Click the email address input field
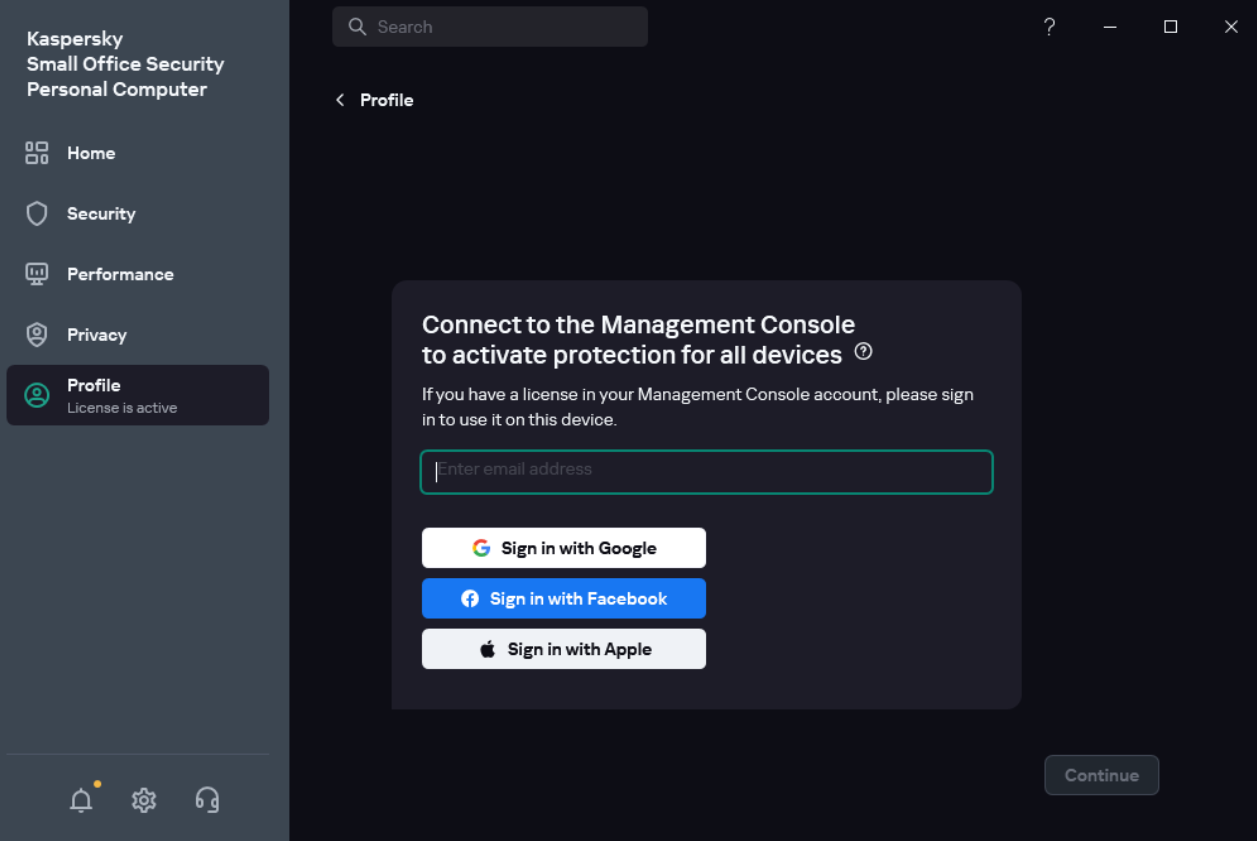The image size is (1257, 841). (706, 471)
